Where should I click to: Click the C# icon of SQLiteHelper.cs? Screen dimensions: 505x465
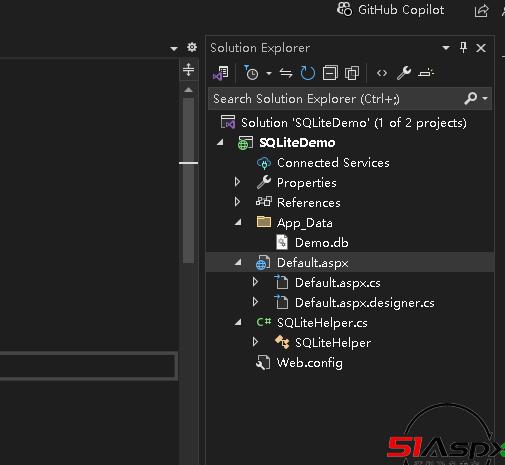[x=264, y=322]
